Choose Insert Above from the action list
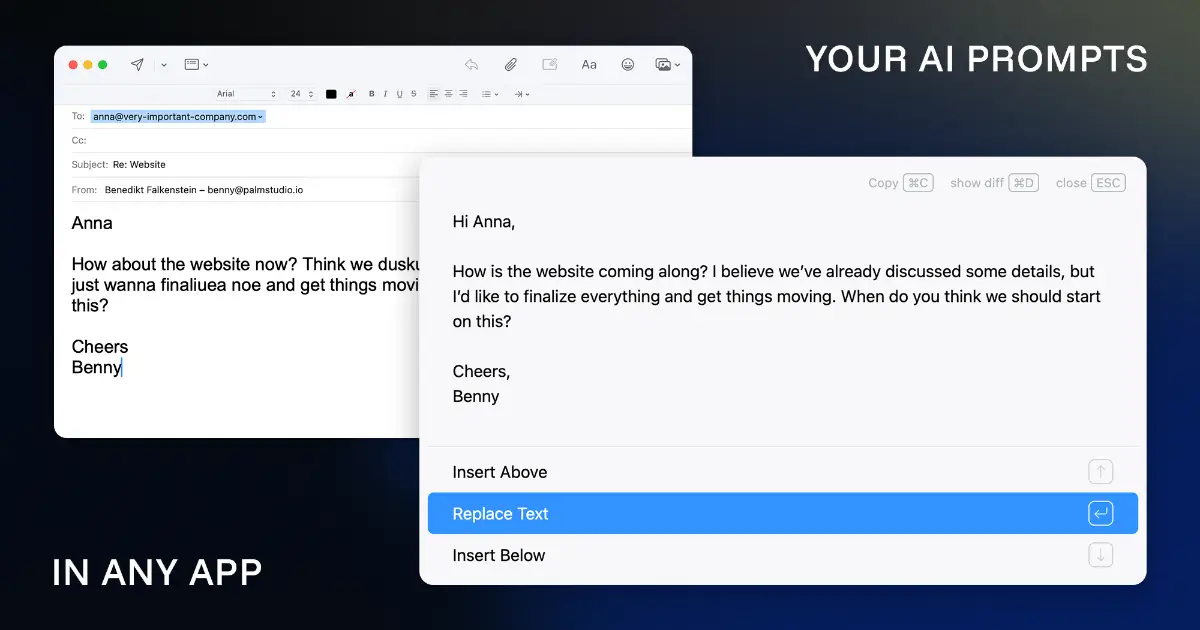This screenshot has height=630, width=1200. [782, 472]
